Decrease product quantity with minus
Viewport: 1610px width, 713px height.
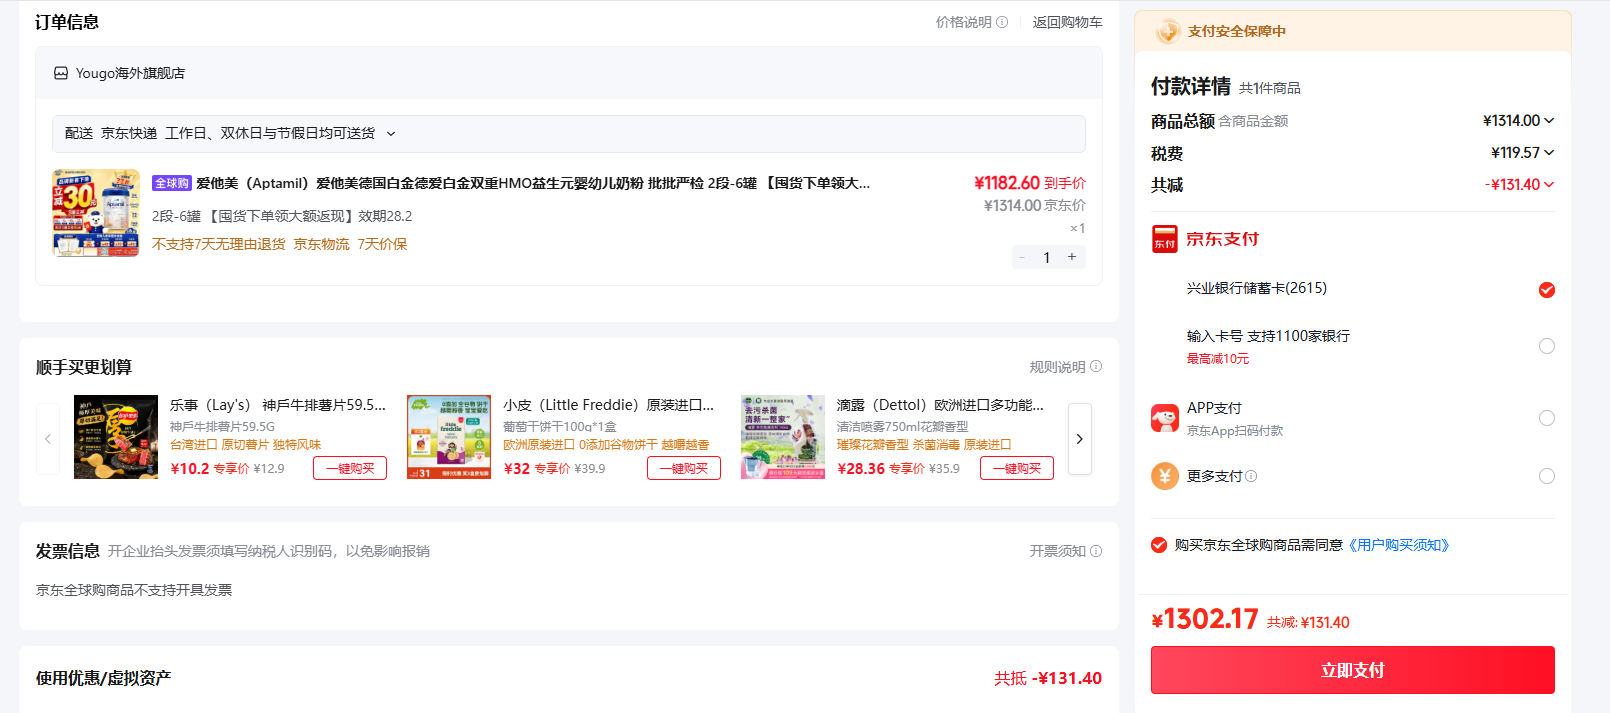(1022, 257)
